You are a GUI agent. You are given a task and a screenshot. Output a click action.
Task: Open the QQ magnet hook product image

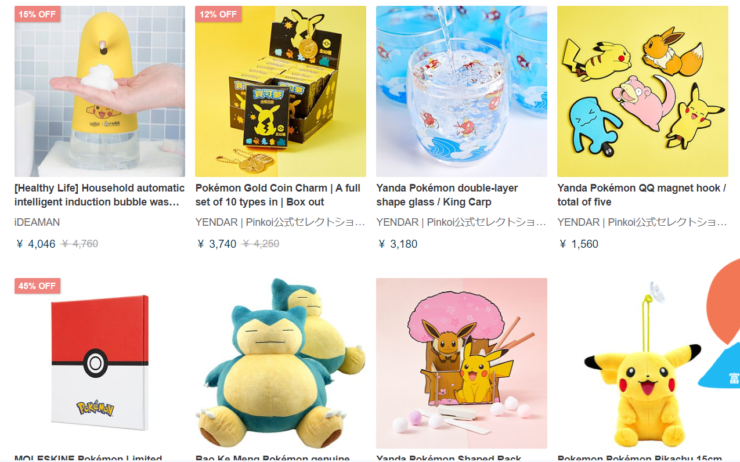pyautogui.click(x=642, y=91)
